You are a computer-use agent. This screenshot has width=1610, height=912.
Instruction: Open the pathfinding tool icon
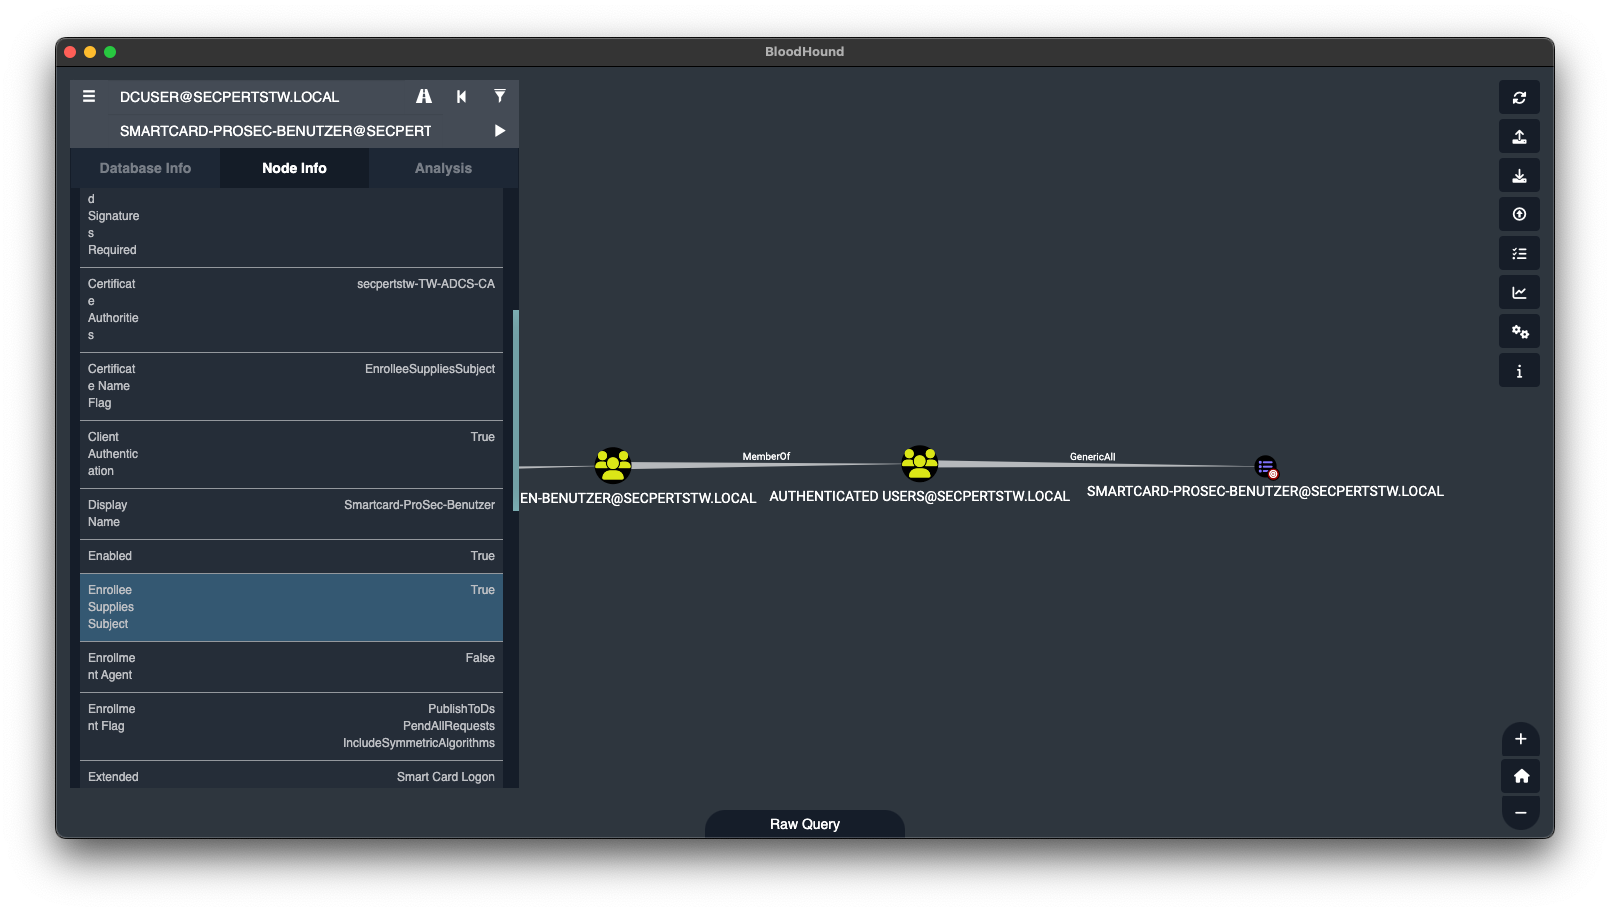[x=424, y=96]
